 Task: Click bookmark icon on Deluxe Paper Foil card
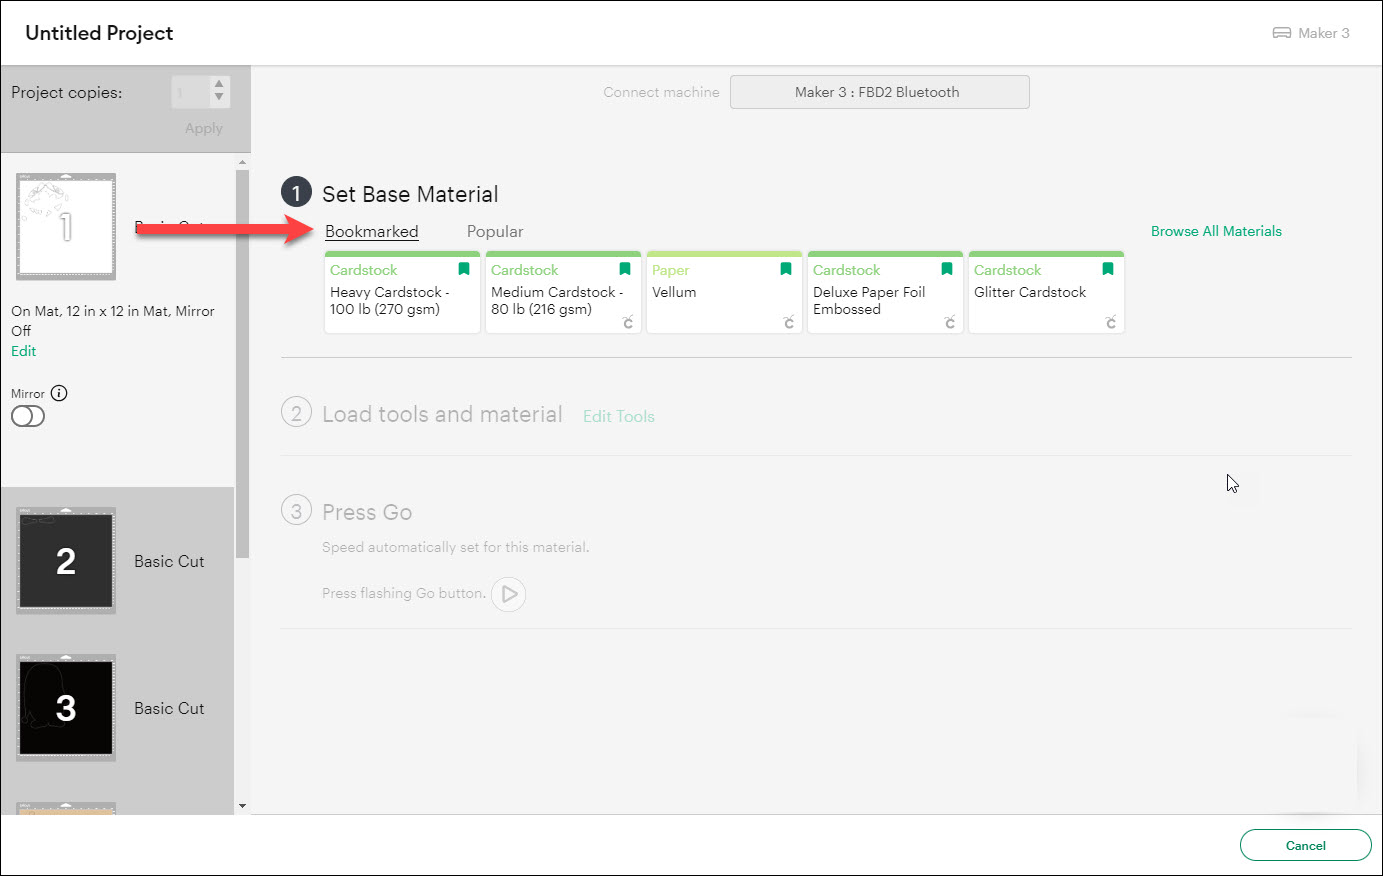[x=947, y=269]
